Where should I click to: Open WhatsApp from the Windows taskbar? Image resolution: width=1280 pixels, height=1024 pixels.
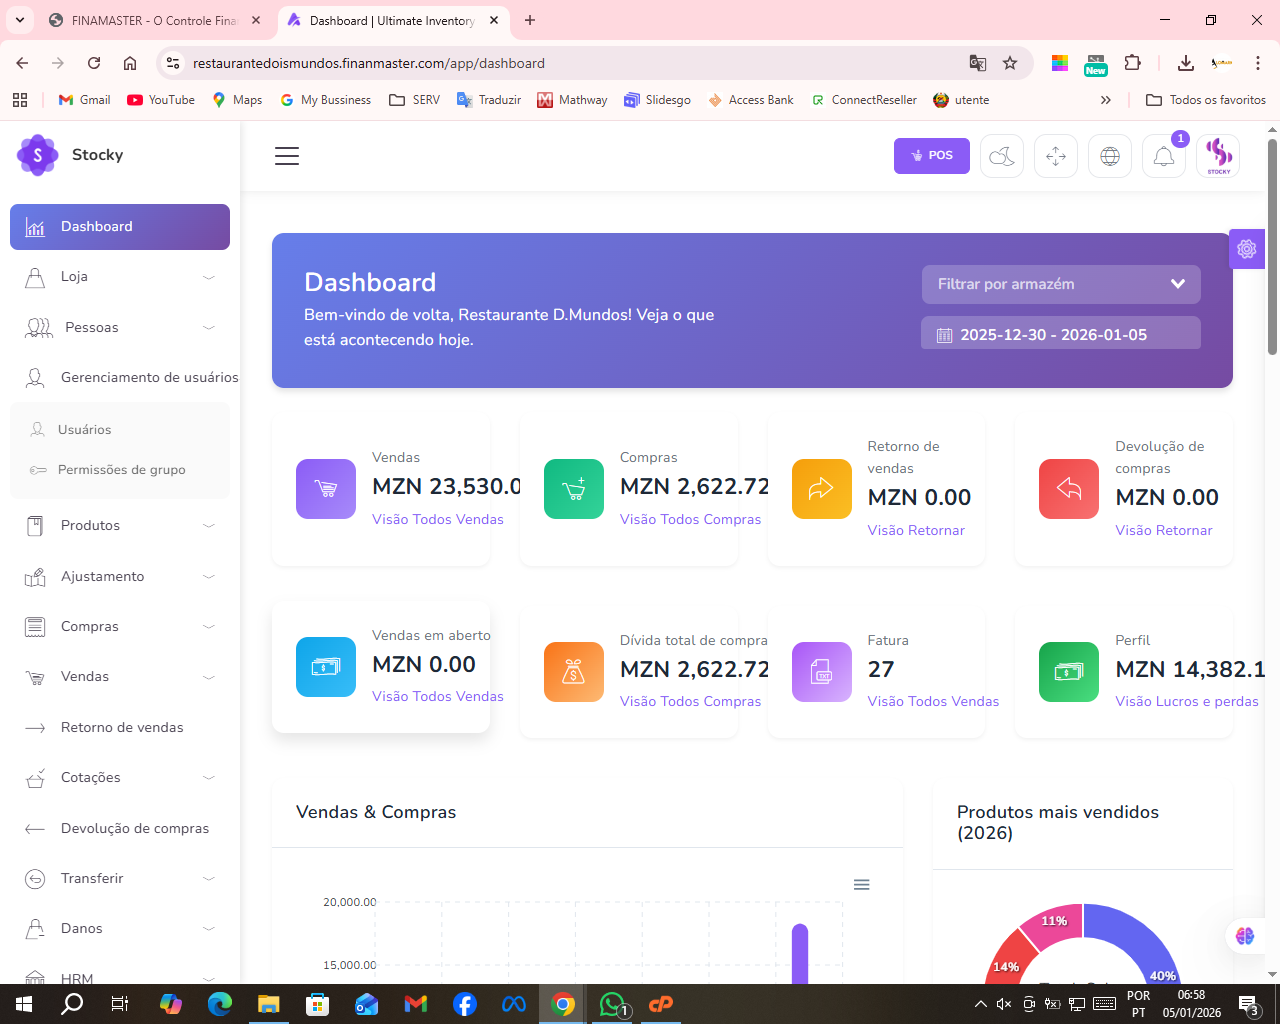[612, 1004]
